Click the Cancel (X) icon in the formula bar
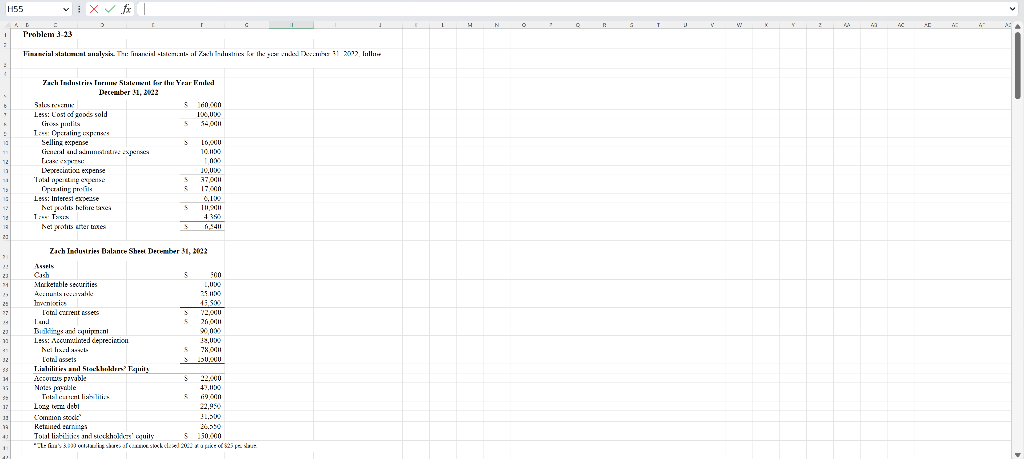1024x459 pixels. click(95, 9)
